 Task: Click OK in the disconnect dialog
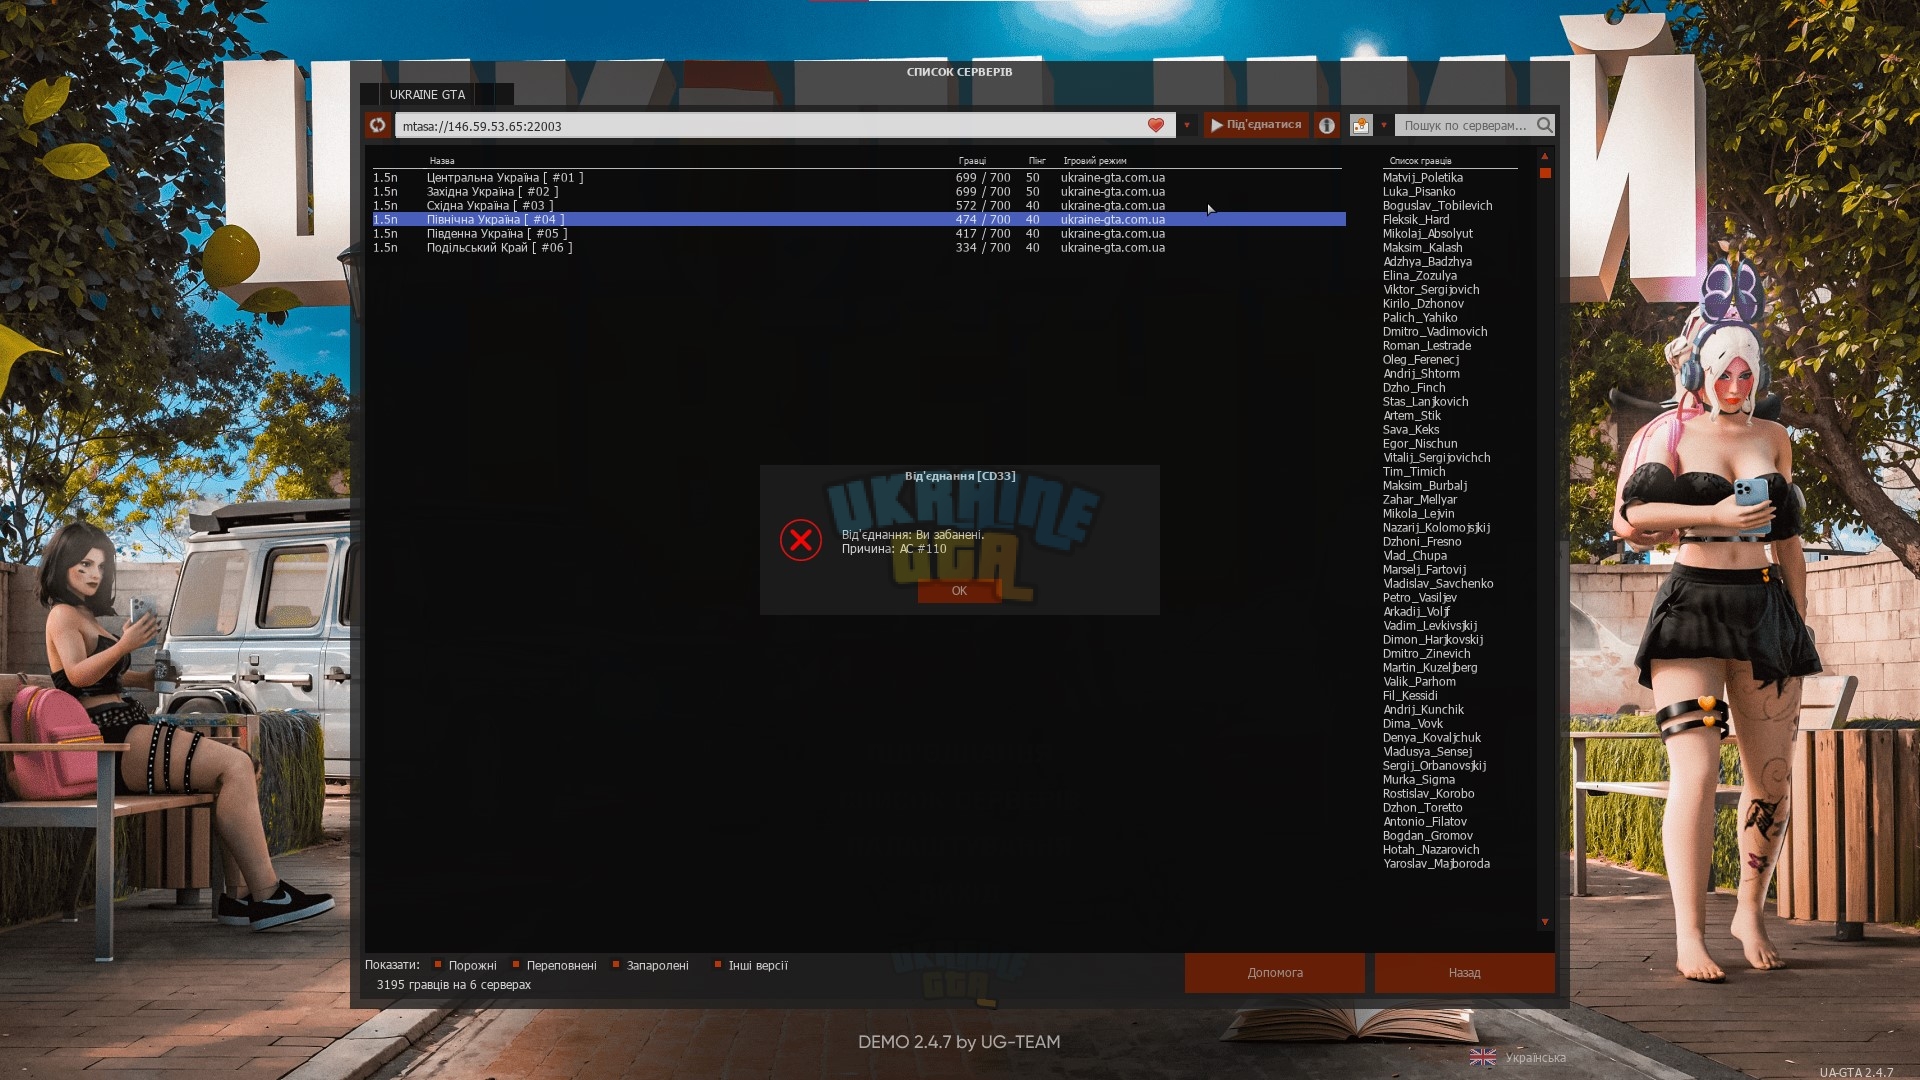click(959, 591)
